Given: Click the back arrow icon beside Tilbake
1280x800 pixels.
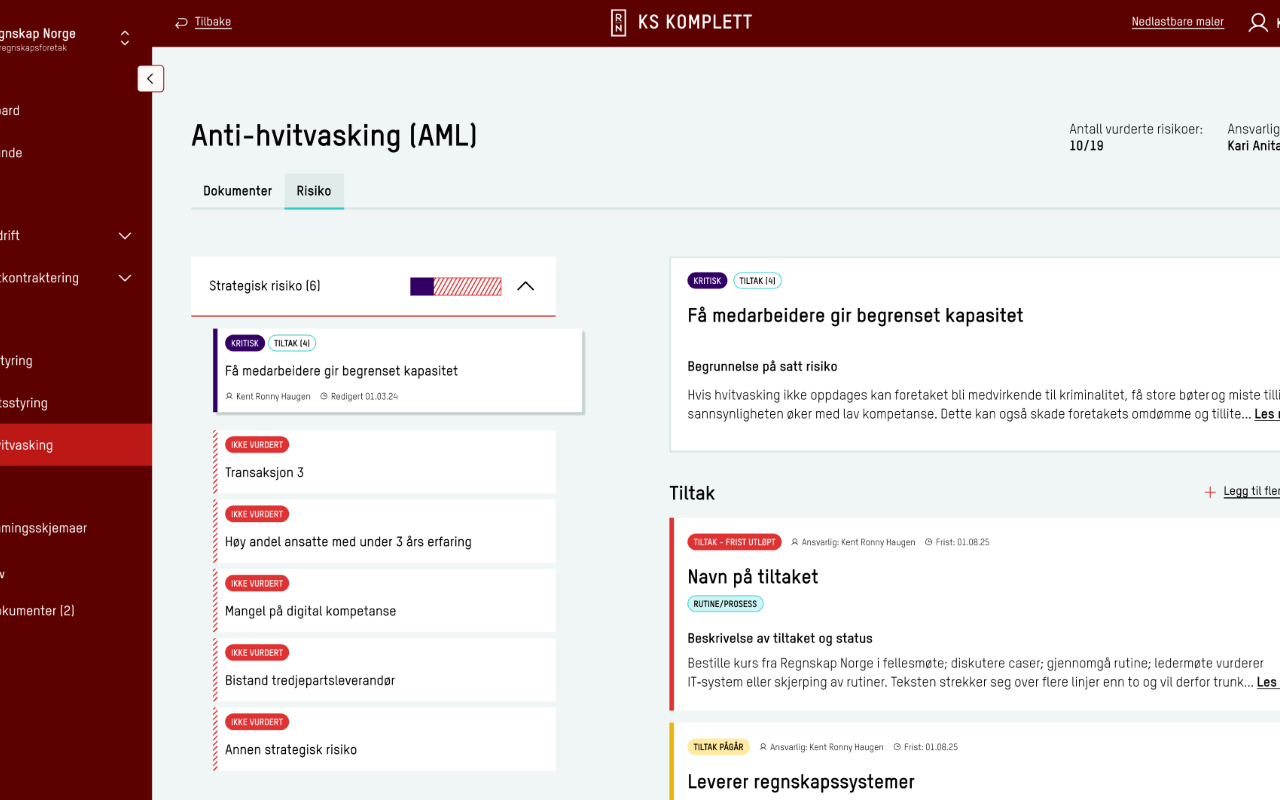Looking at the screenshot, I should tap(181, 22).
